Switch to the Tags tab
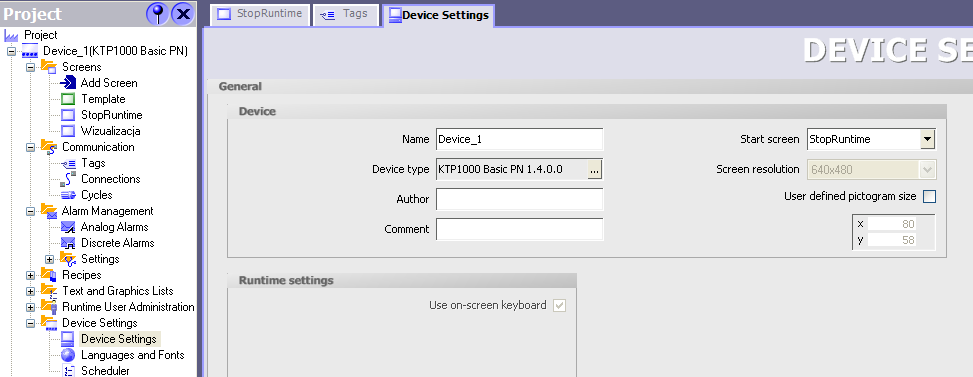973x377 pixels. click(346, 14)
